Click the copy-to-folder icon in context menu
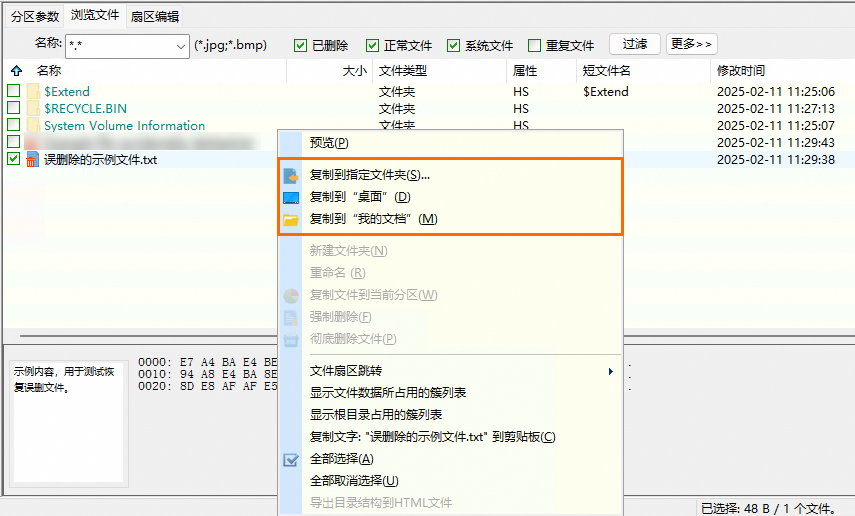The image size is (855, 516). tap(291, 176)
